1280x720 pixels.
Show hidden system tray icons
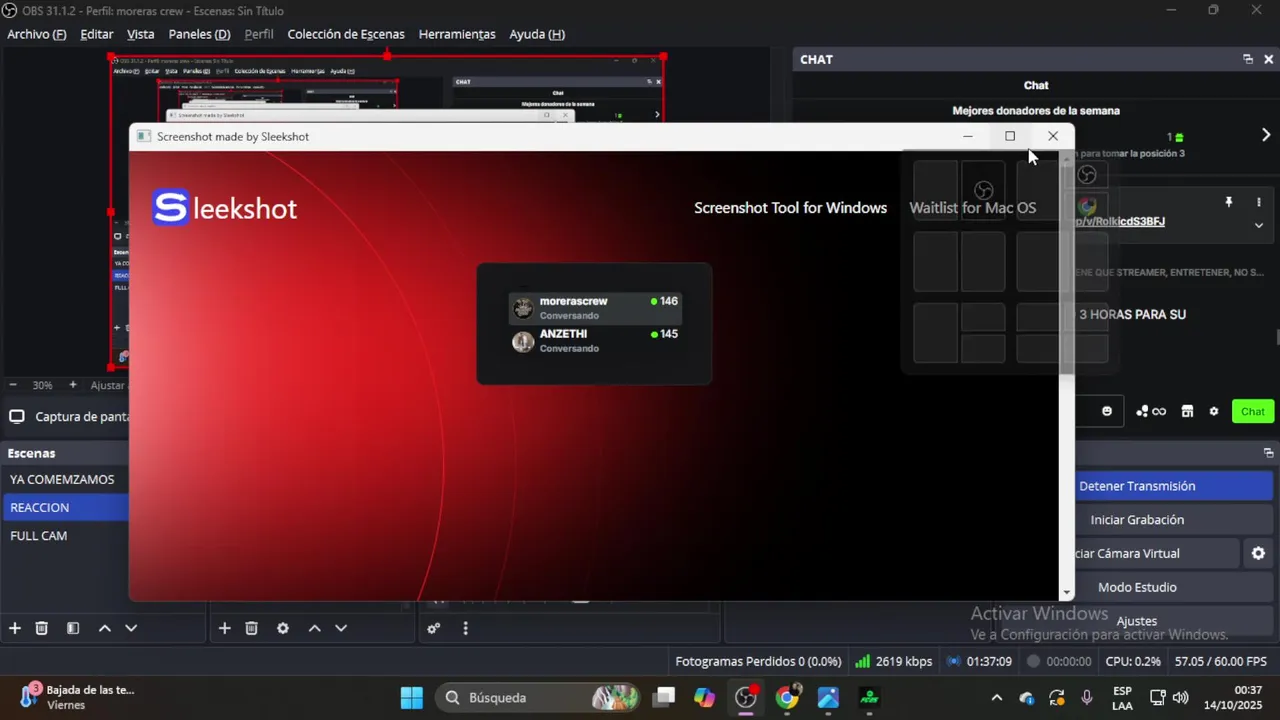[996, 697]
